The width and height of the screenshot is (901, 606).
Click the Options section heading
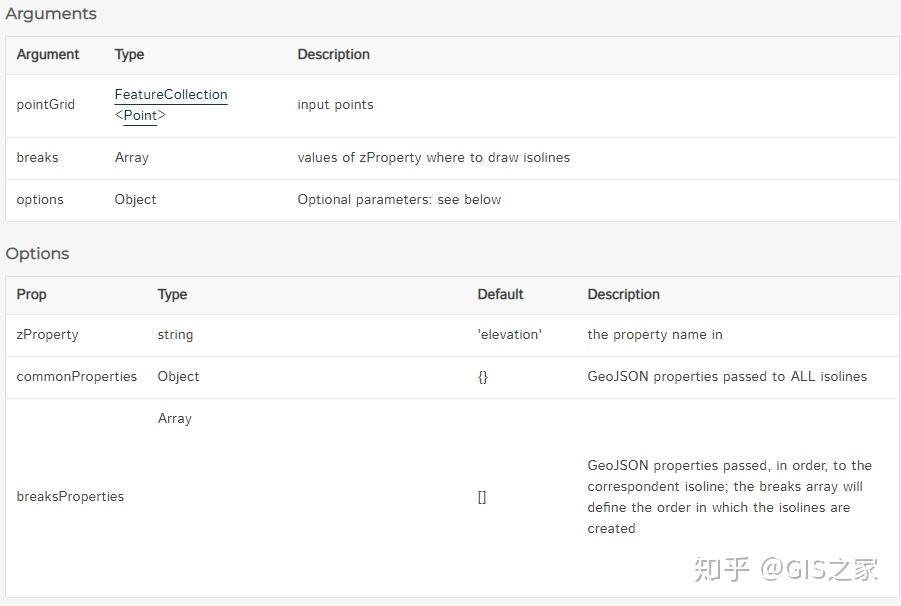point(37,253)
